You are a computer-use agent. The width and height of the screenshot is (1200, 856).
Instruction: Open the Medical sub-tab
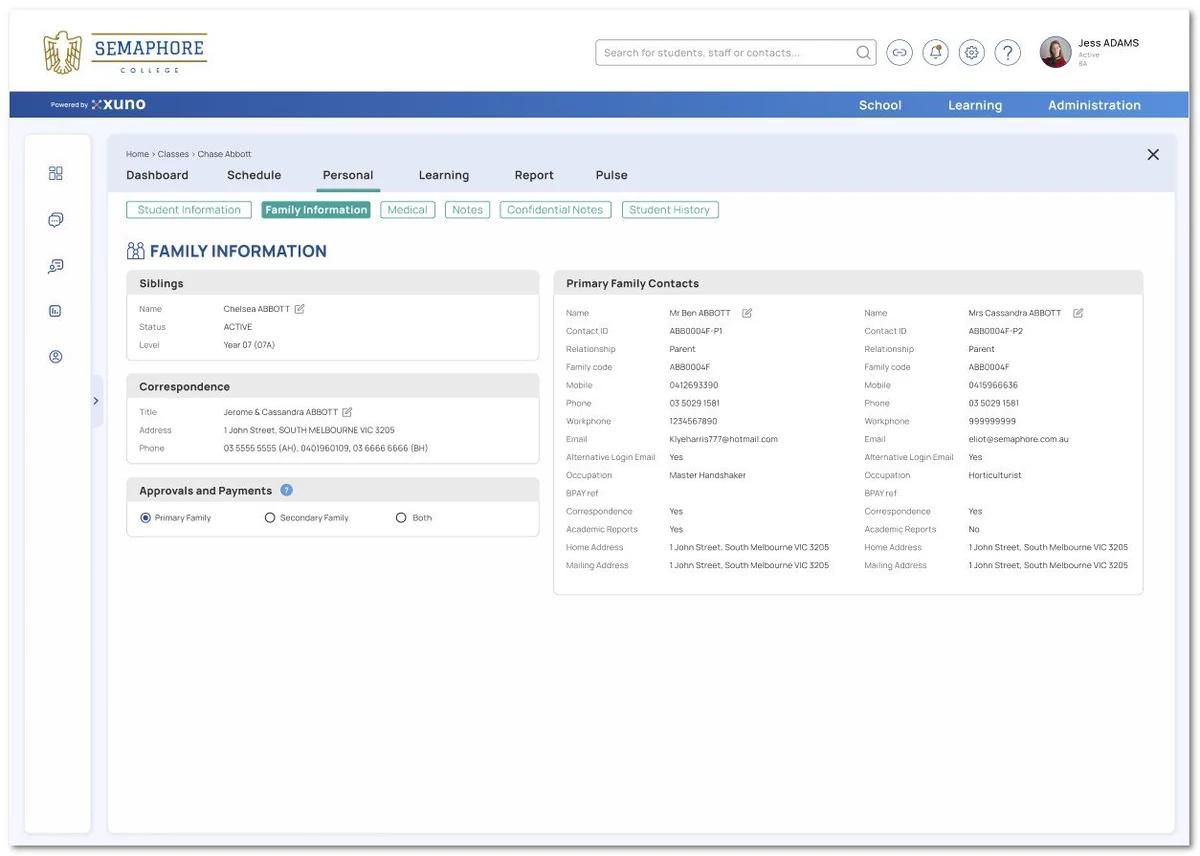[x=407, y=210]
